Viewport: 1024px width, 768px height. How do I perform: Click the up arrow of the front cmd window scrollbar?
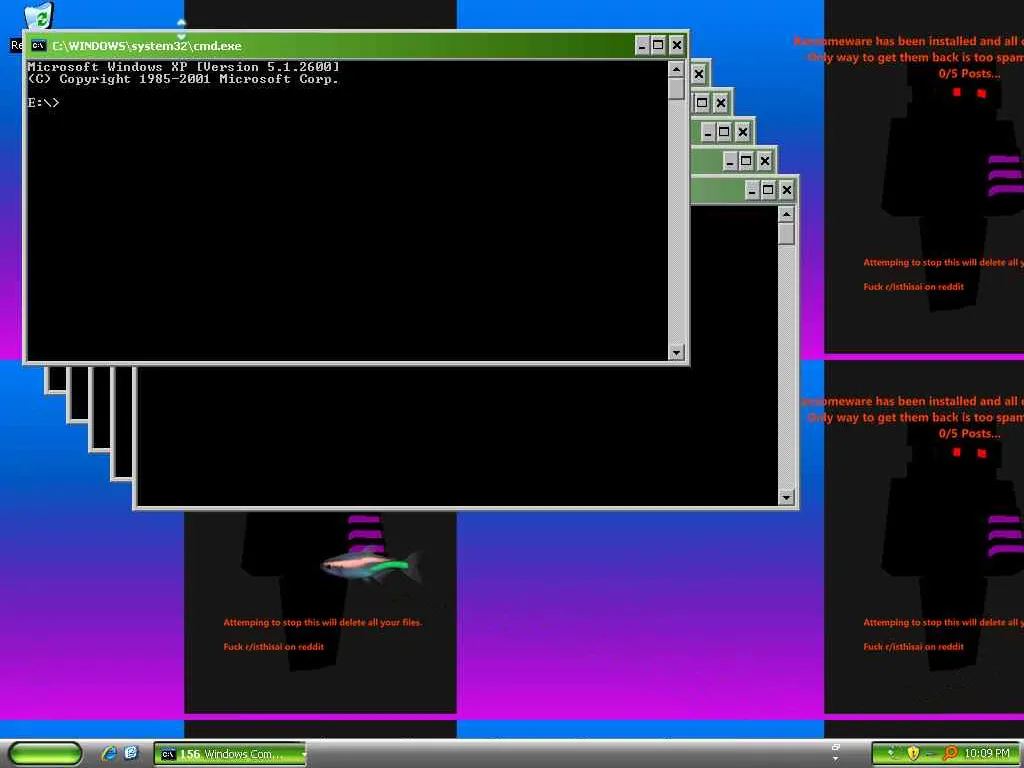pos(676,69)
